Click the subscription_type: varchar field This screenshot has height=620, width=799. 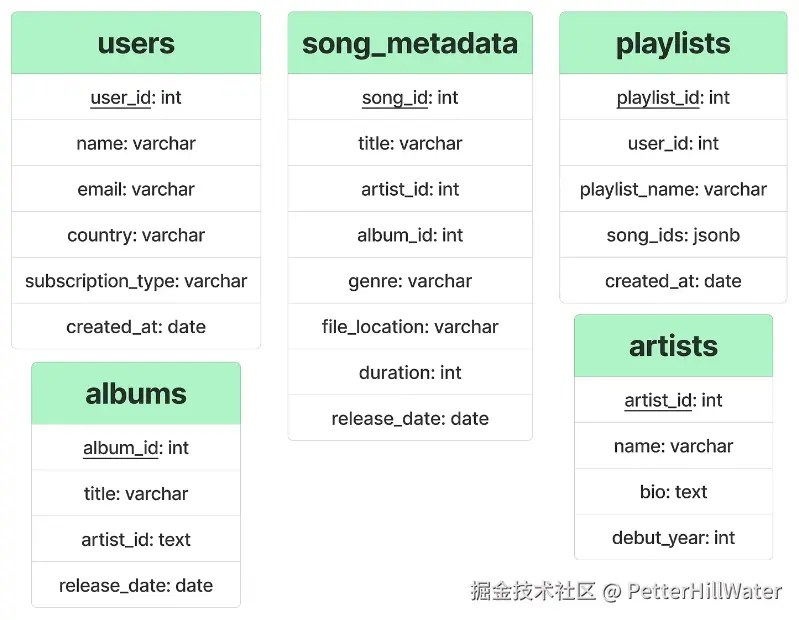click(136, 281)
